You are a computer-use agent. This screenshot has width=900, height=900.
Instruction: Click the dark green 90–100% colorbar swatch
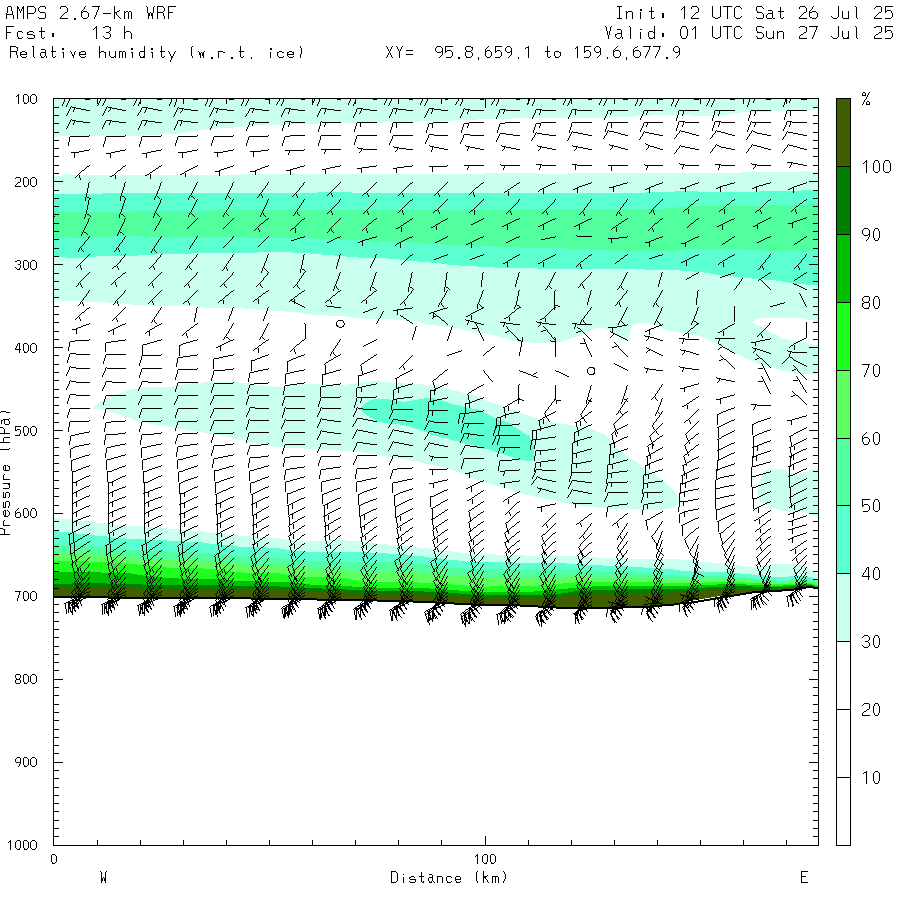[x=843, y=201]
